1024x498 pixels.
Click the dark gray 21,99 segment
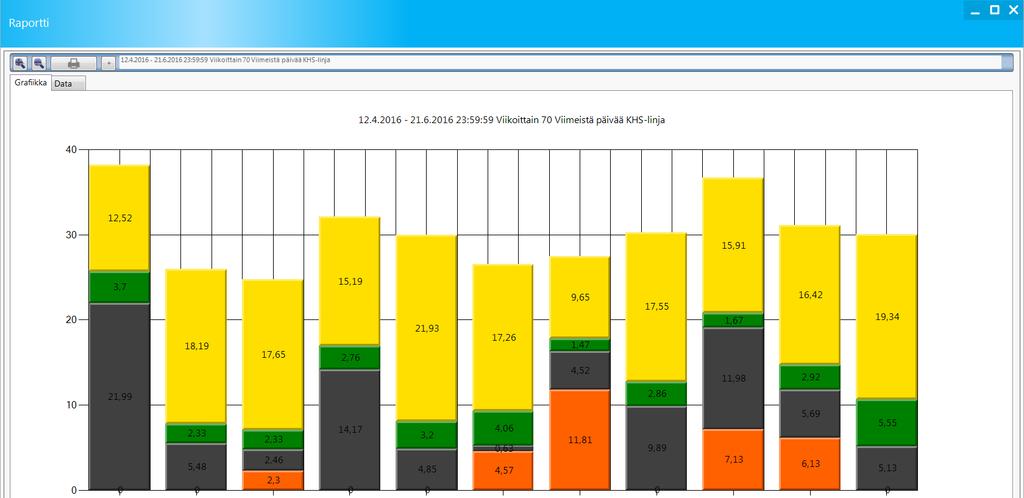pos(120,396)
